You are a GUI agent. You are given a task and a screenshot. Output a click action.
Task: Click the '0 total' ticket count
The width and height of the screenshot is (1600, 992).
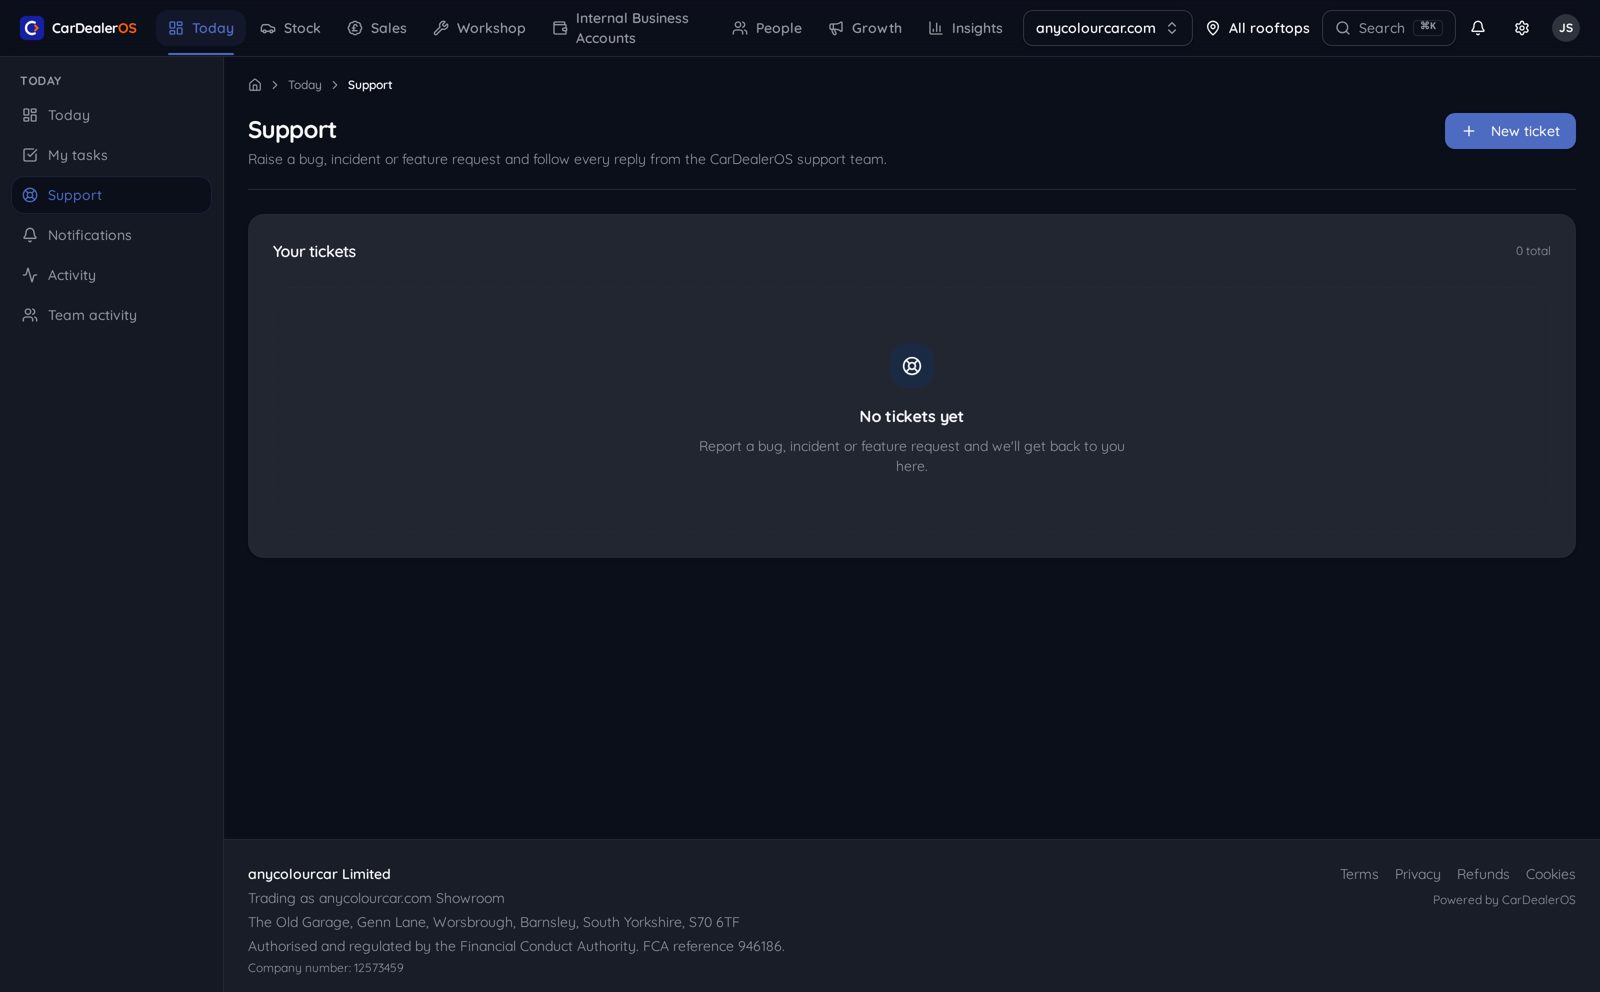[1533, 251]
